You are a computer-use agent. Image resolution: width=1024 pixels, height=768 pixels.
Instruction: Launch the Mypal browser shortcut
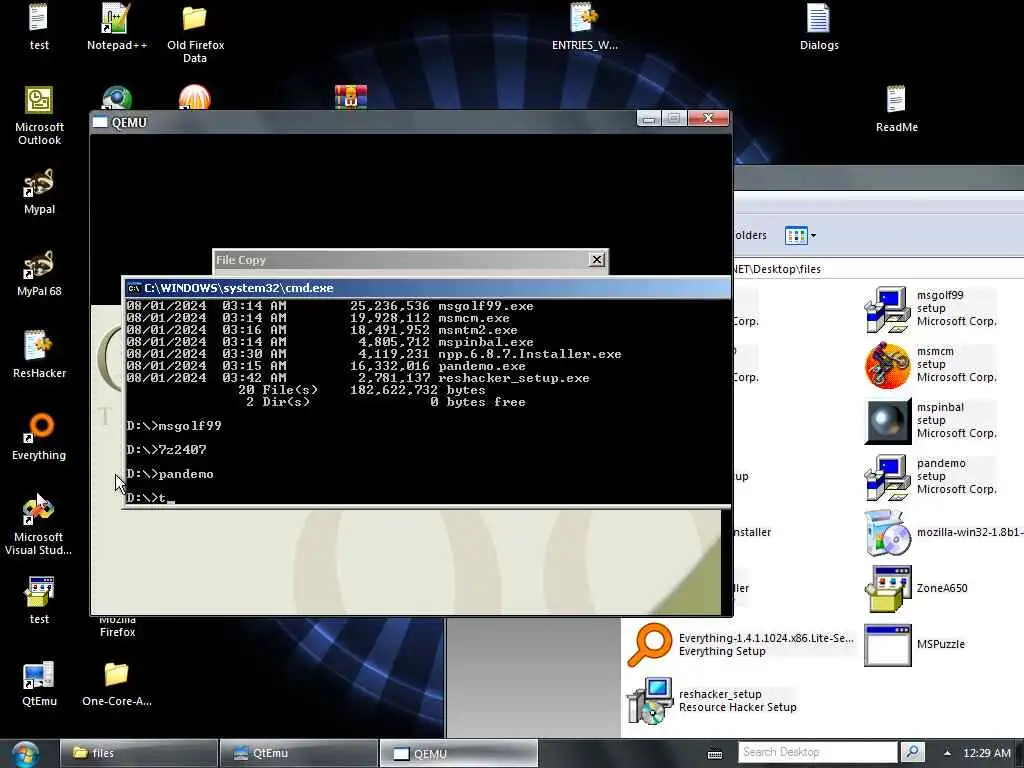click(x=39, y=191)
